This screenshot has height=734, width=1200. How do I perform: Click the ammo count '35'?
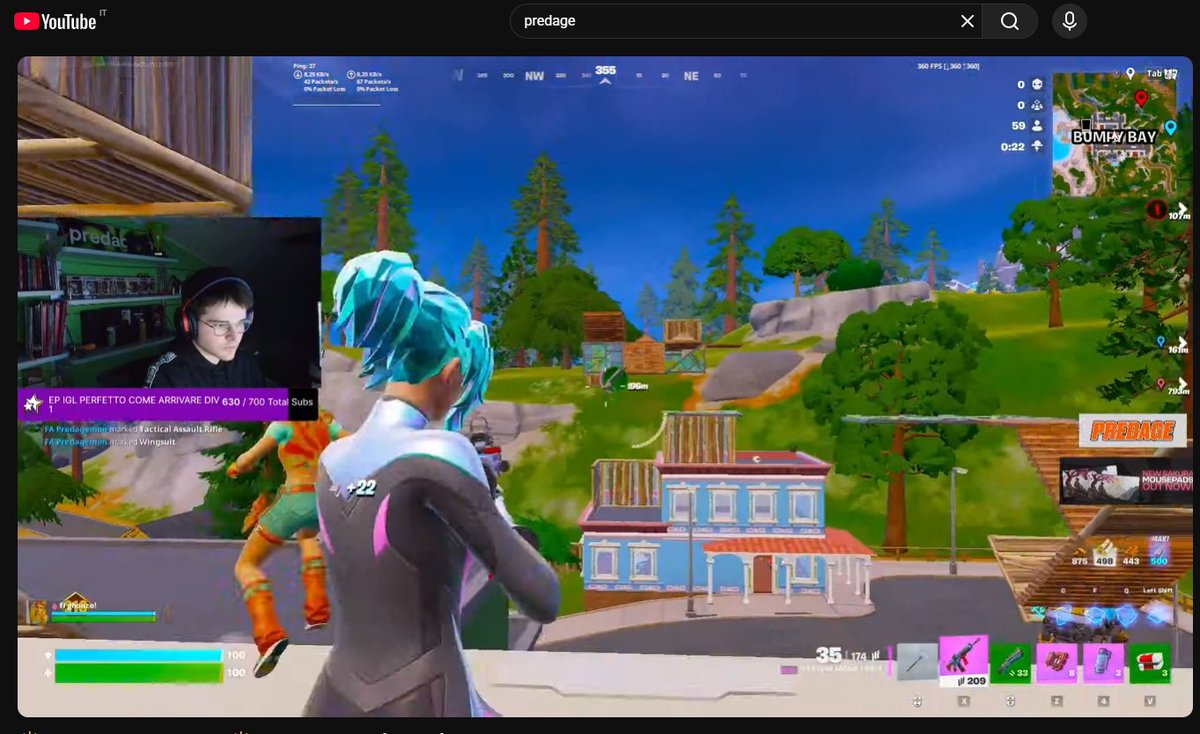[828, 654]
